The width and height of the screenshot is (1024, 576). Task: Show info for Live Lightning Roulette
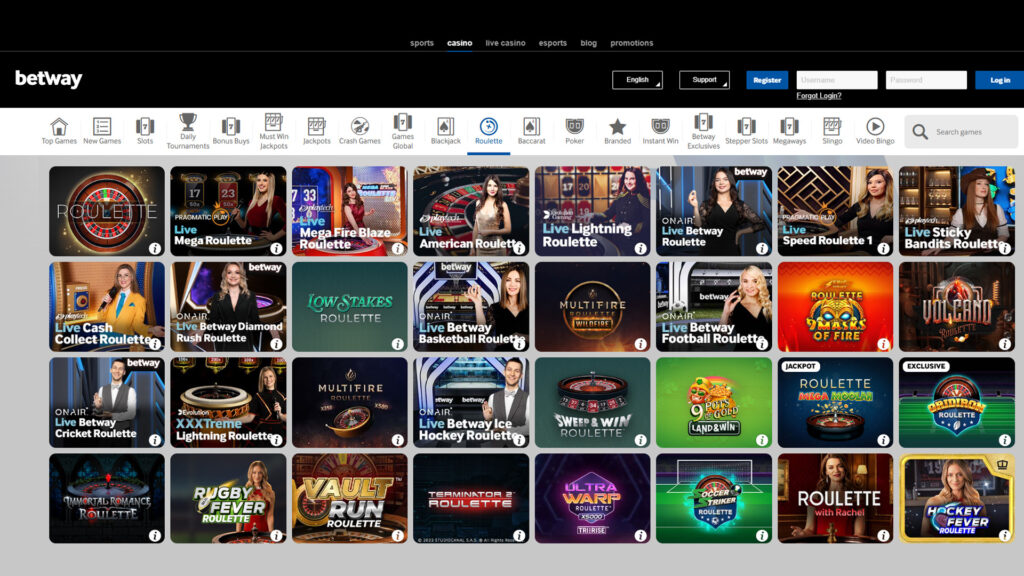pyautogui.click(x=641, y=248)
